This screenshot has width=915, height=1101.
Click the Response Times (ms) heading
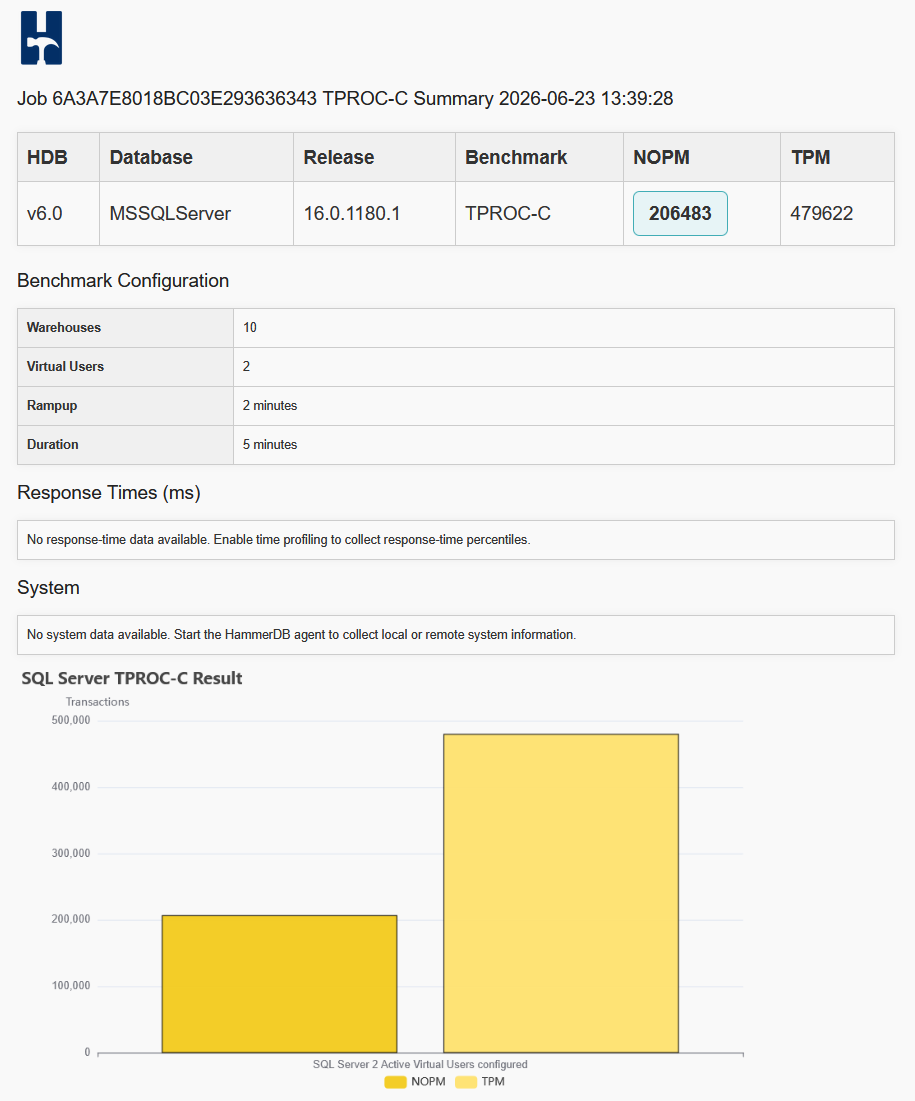[109, 493]
